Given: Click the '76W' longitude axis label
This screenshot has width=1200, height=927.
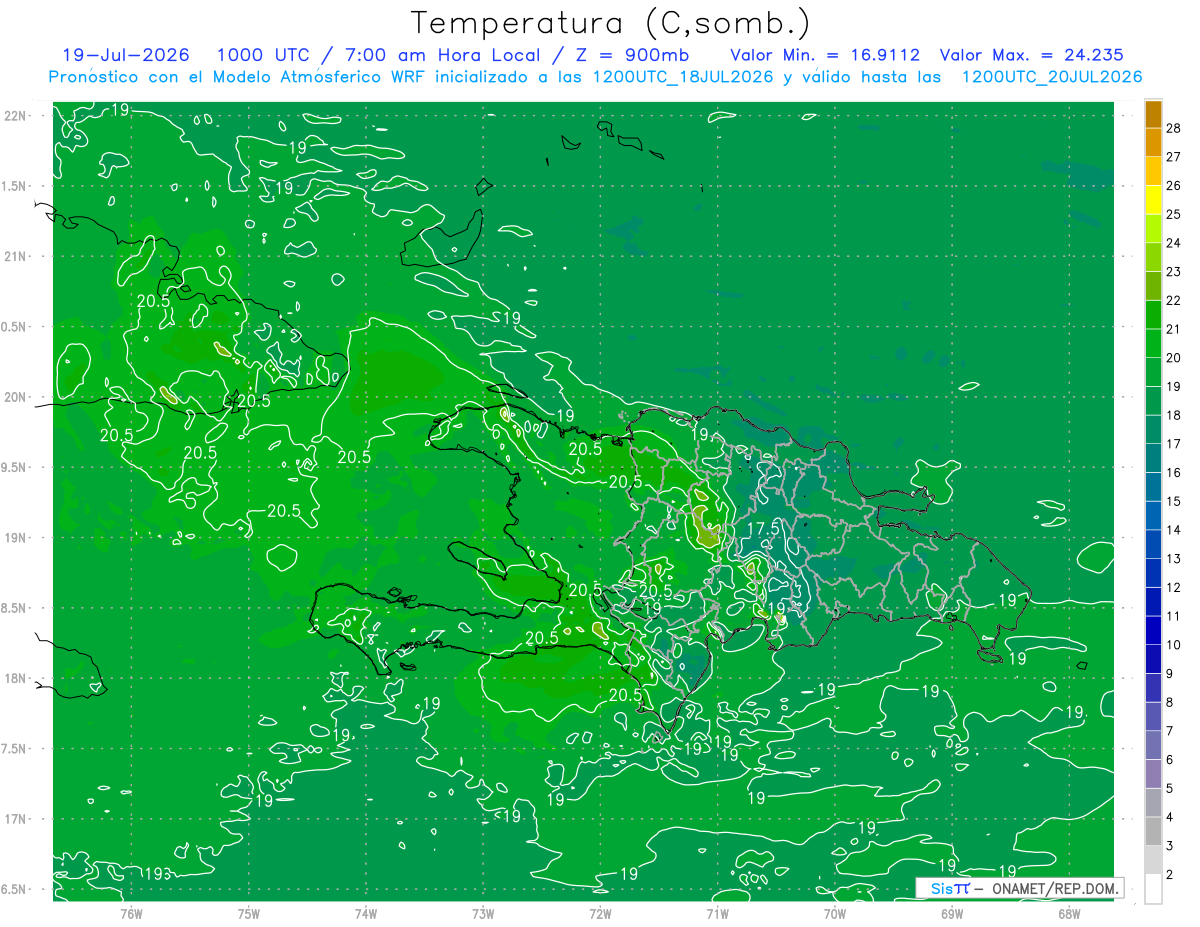Looking at the screenshot, I should pyautogui.click(x=131, y=913).
